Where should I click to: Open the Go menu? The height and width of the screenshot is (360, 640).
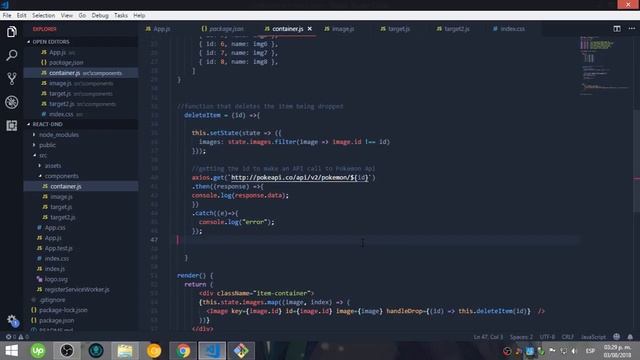pyautogui.click(x=82, y=15)
